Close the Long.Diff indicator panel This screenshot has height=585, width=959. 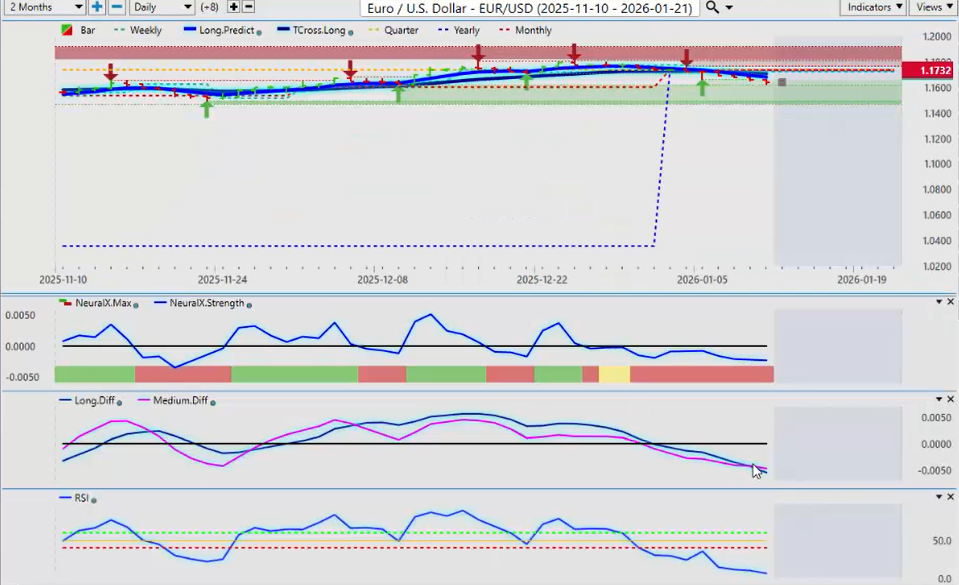(x=950, y=400)
